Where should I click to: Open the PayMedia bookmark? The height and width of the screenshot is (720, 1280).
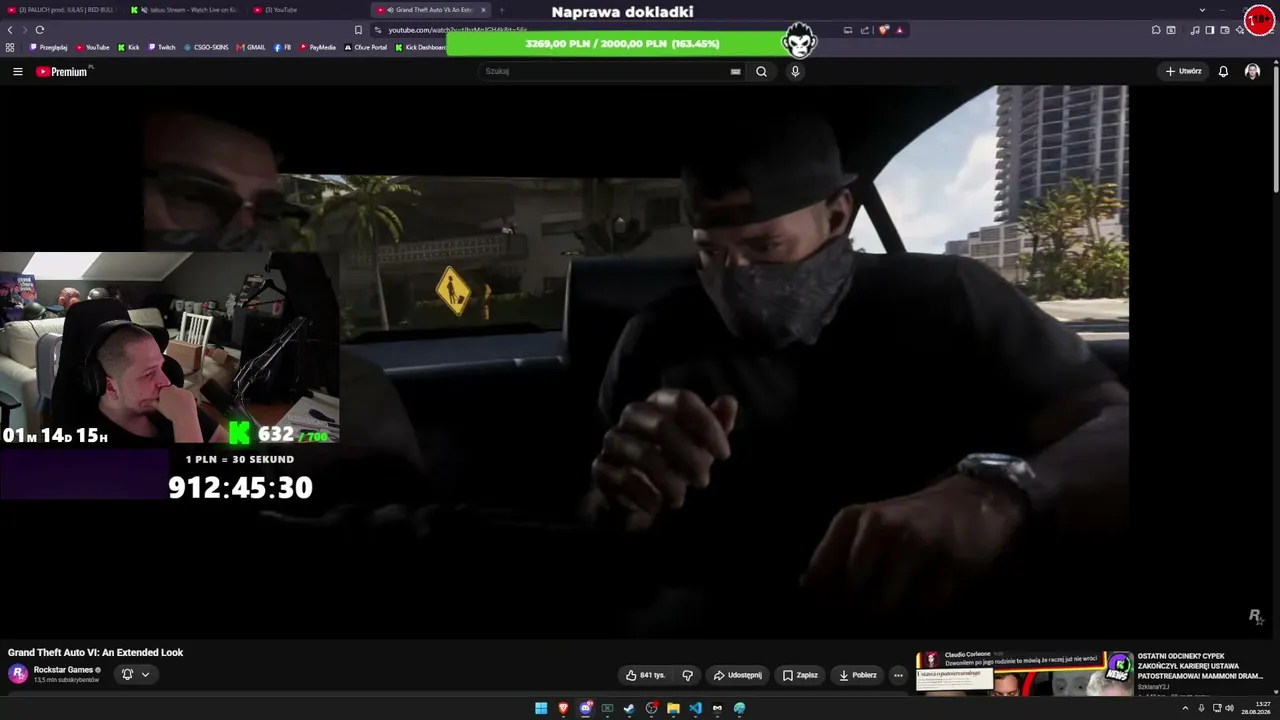(317, 47)
